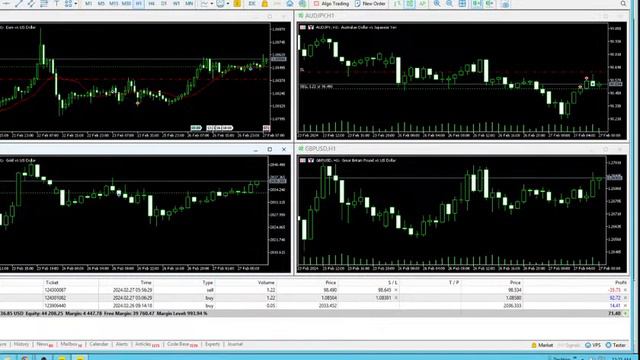The height and width of the screenshot is (360, 640).
Task: Sort by Profit column header
Action: coord(620,282)
